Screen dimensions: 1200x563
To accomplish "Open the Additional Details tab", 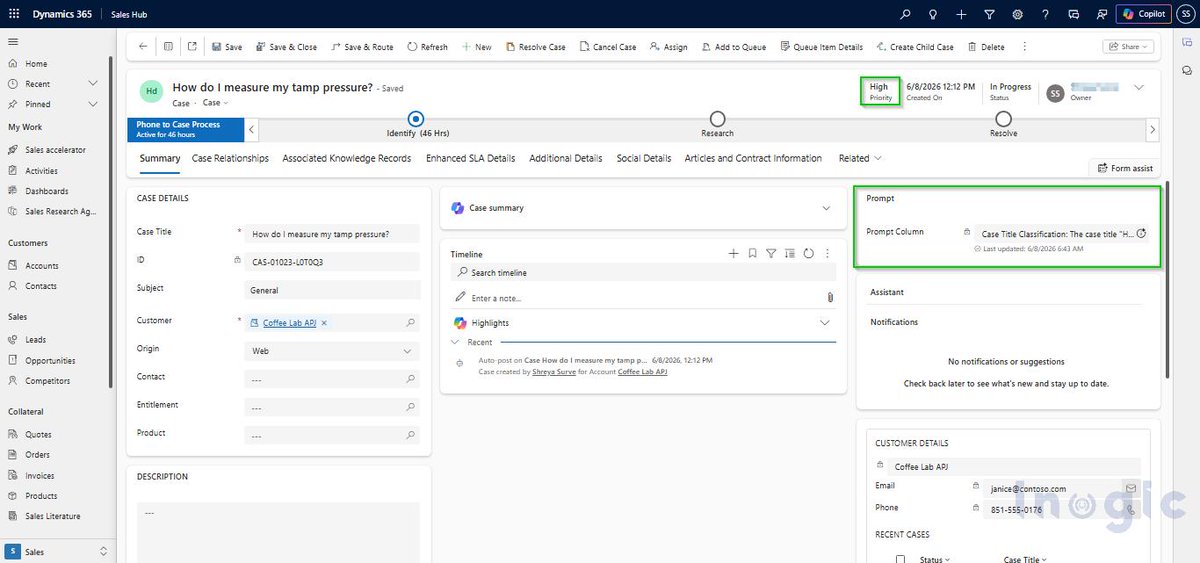I will click(x=566, y=158).
